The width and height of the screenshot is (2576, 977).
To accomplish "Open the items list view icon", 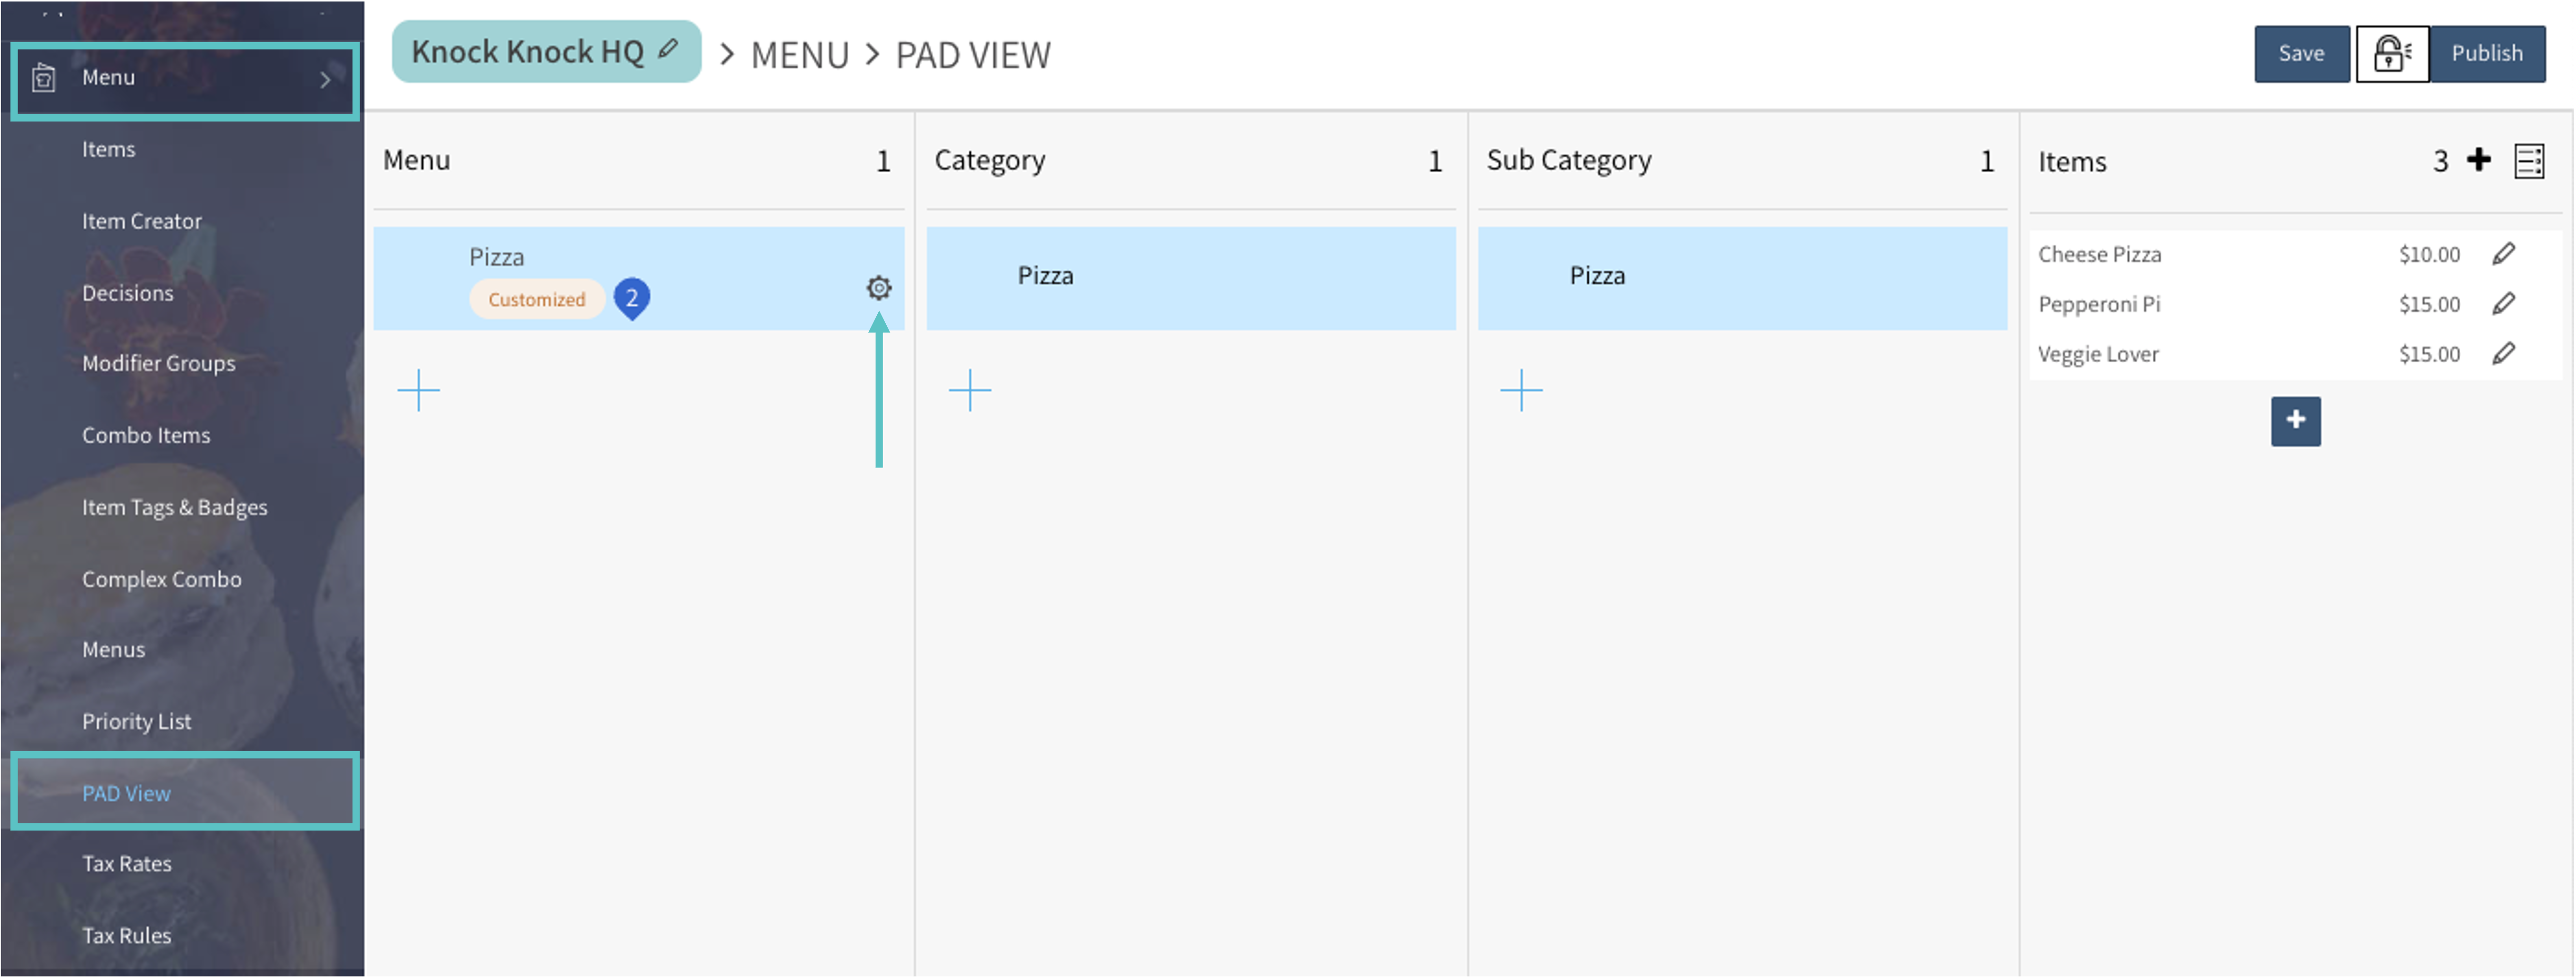I will [x=2528, y=161].
